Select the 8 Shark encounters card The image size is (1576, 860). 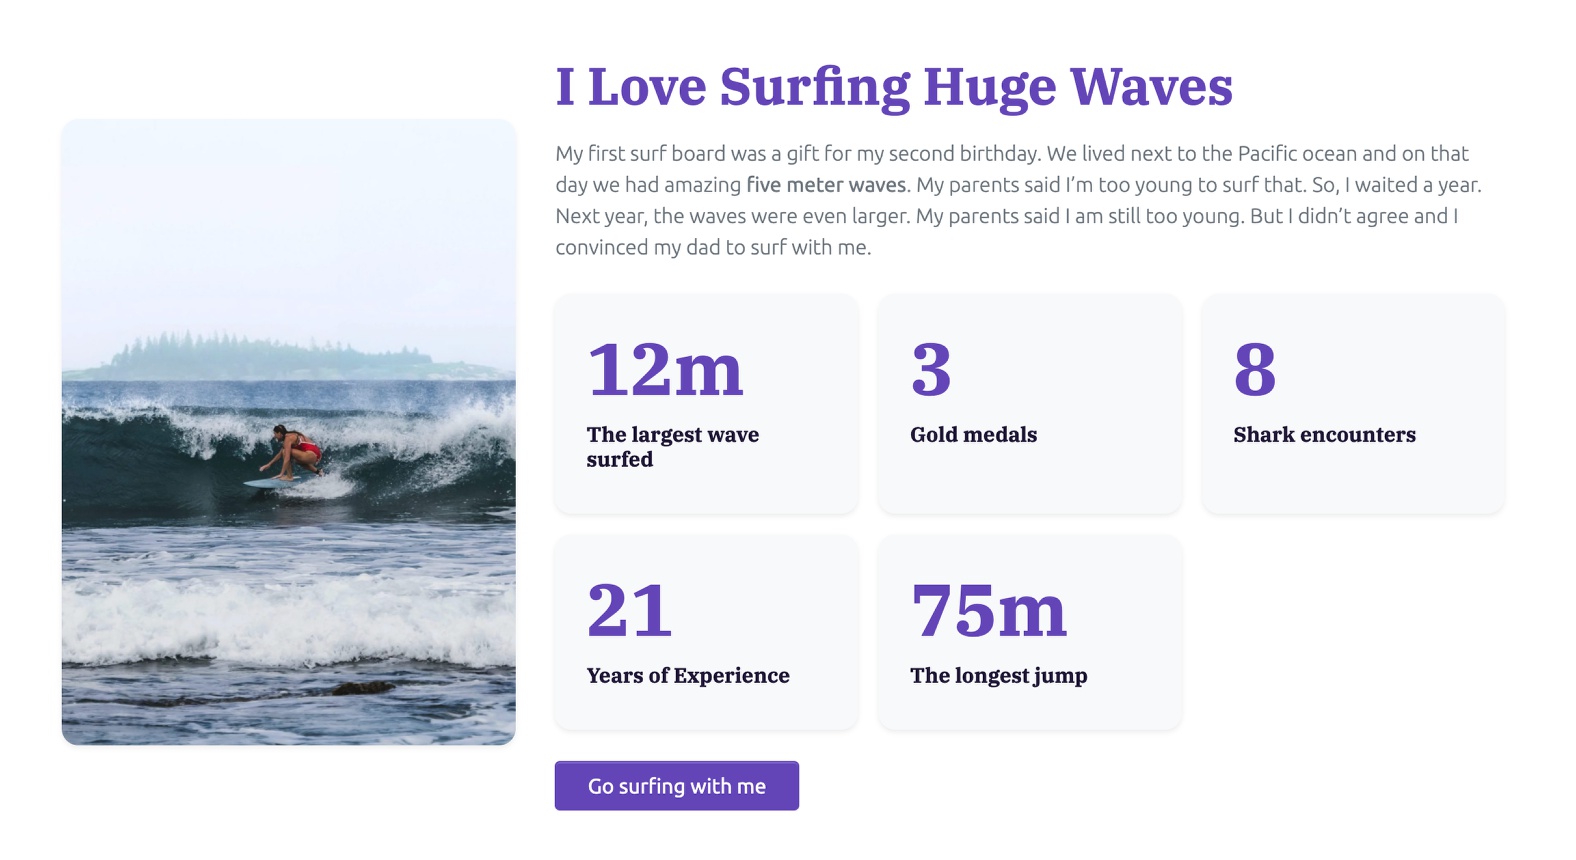[x=1353, y=404]
